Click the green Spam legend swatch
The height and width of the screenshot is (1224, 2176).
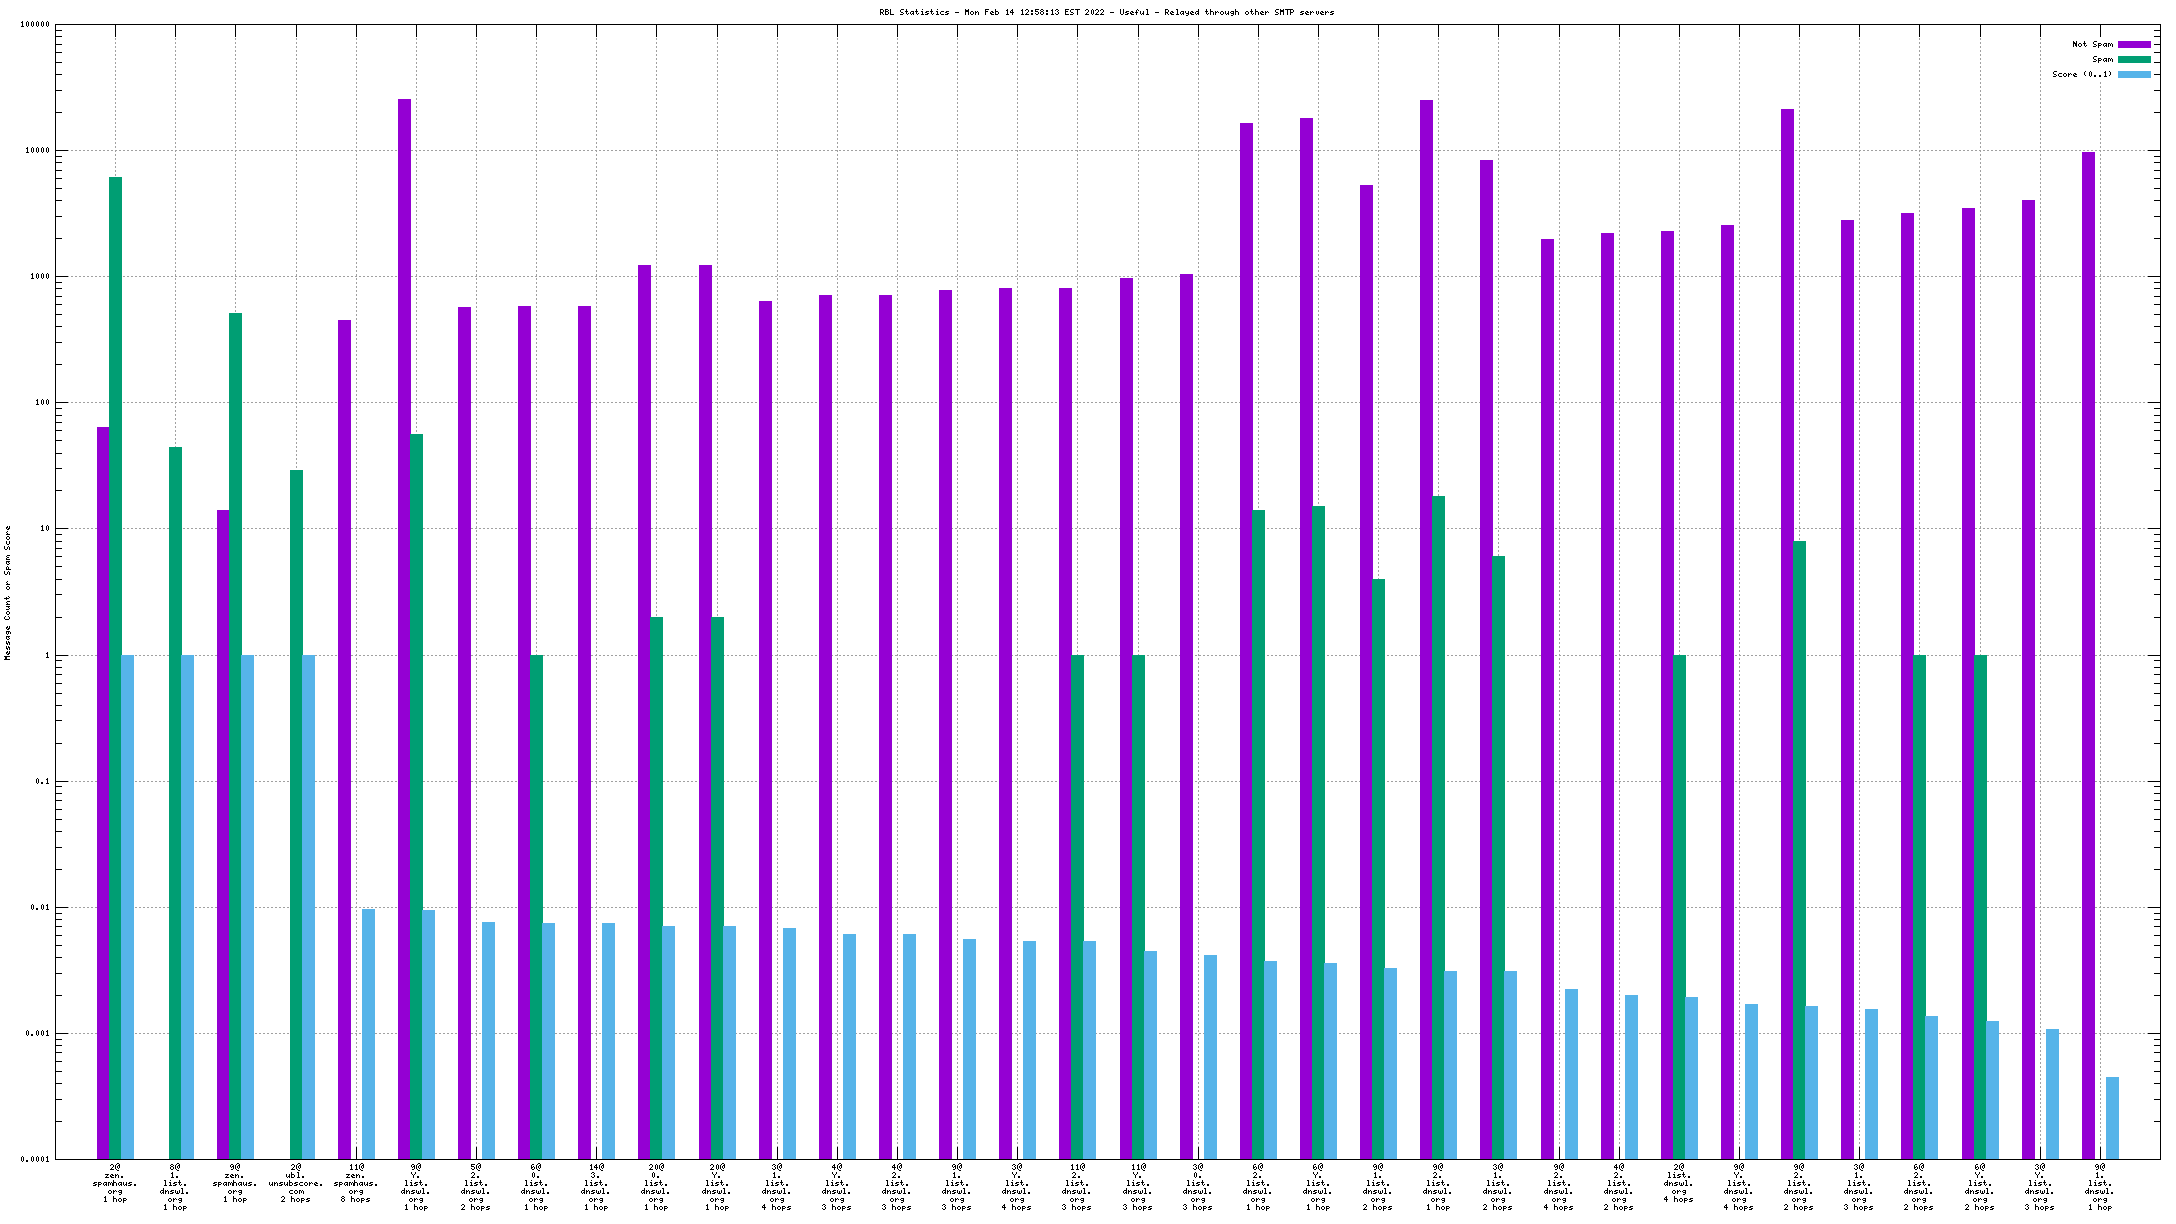(2133, 59)
